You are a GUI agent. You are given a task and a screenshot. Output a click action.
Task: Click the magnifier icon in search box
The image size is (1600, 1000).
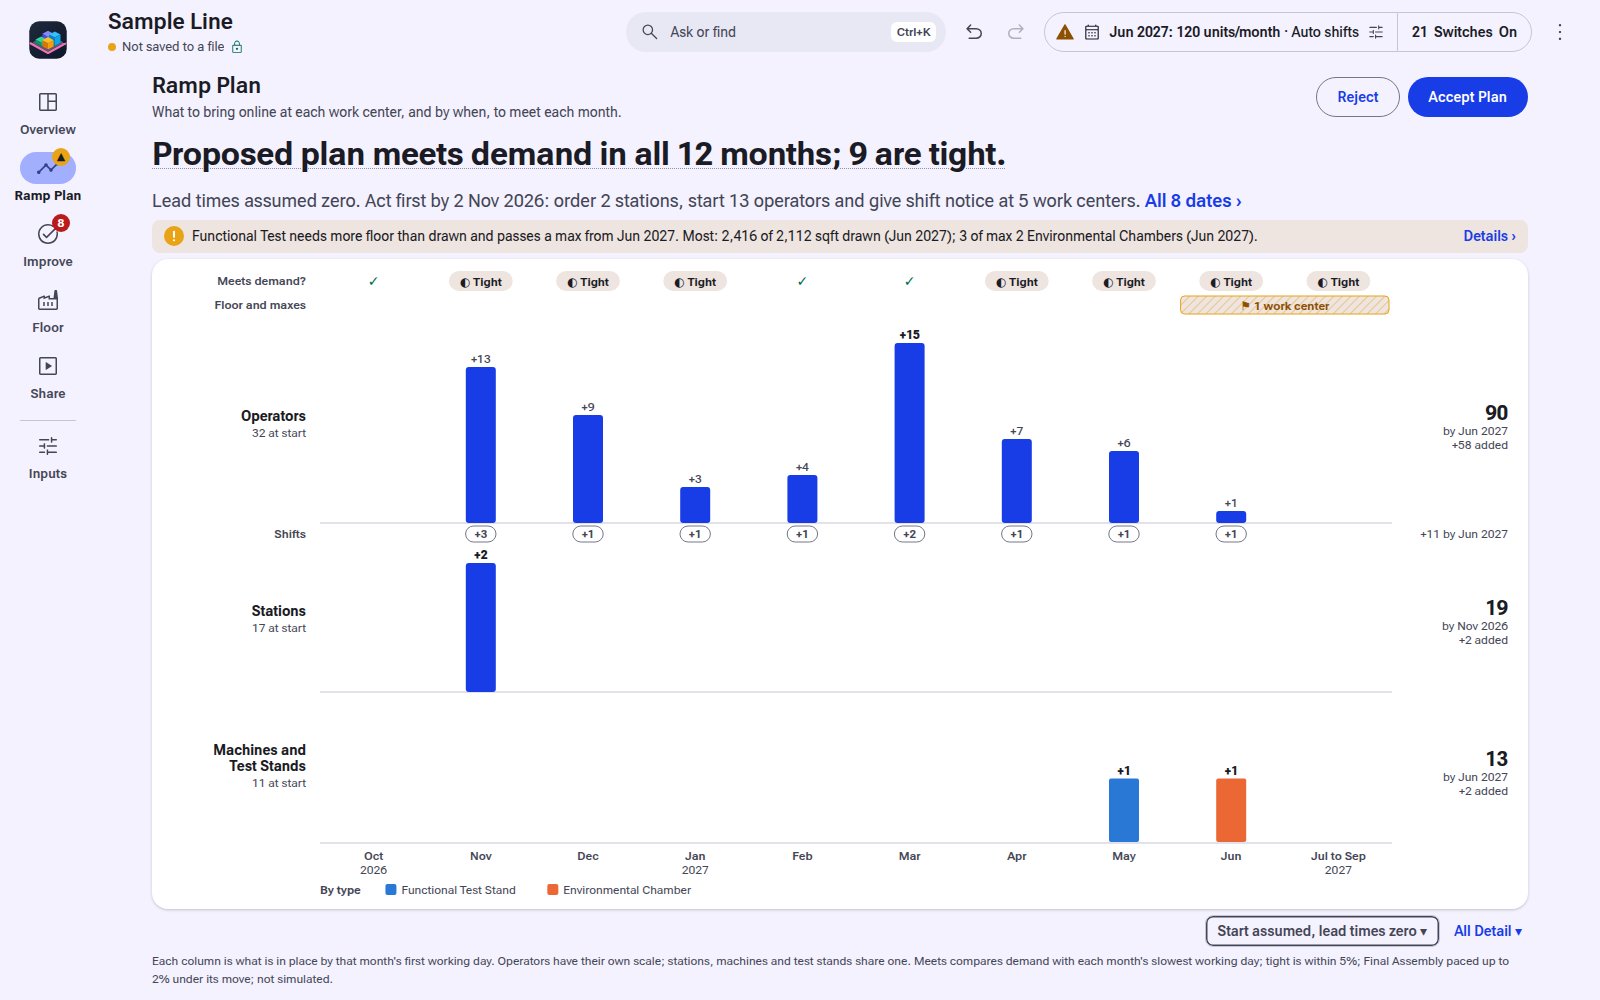click(650, 32)
